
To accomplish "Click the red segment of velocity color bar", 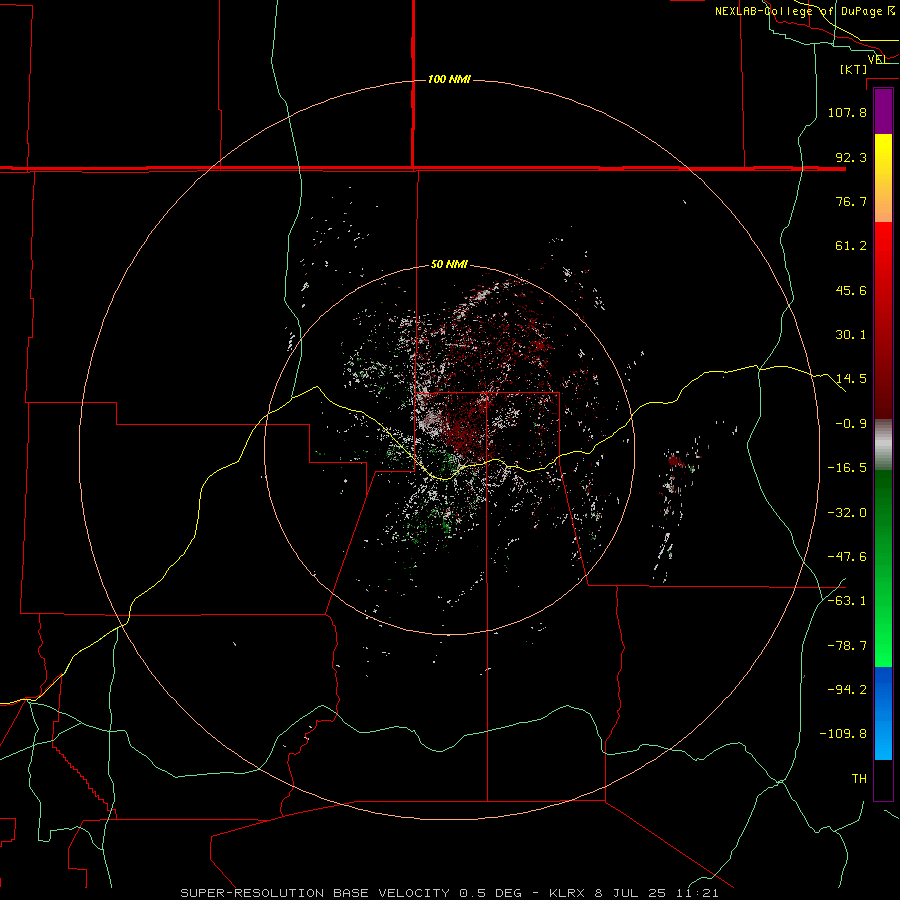I will pos(883,320).
